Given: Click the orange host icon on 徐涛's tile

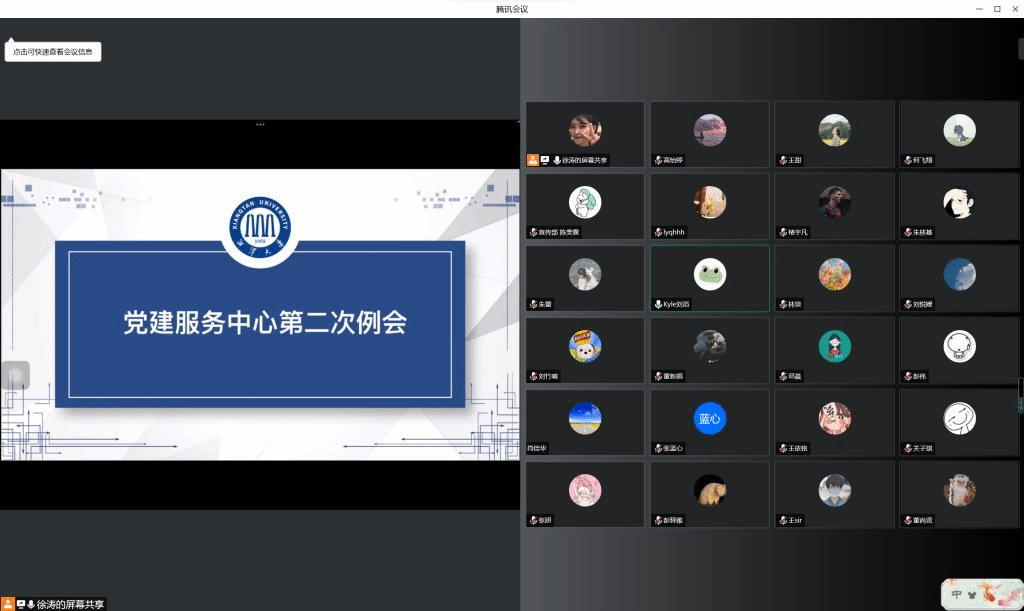Looking at the screenshot, I should [x=533, y=160].
